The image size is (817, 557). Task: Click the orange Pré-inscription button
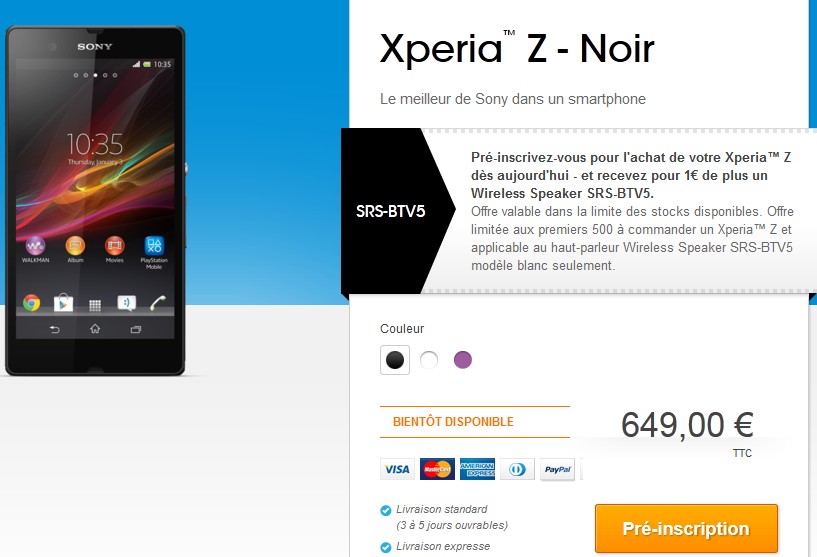(x=686, y=528)
